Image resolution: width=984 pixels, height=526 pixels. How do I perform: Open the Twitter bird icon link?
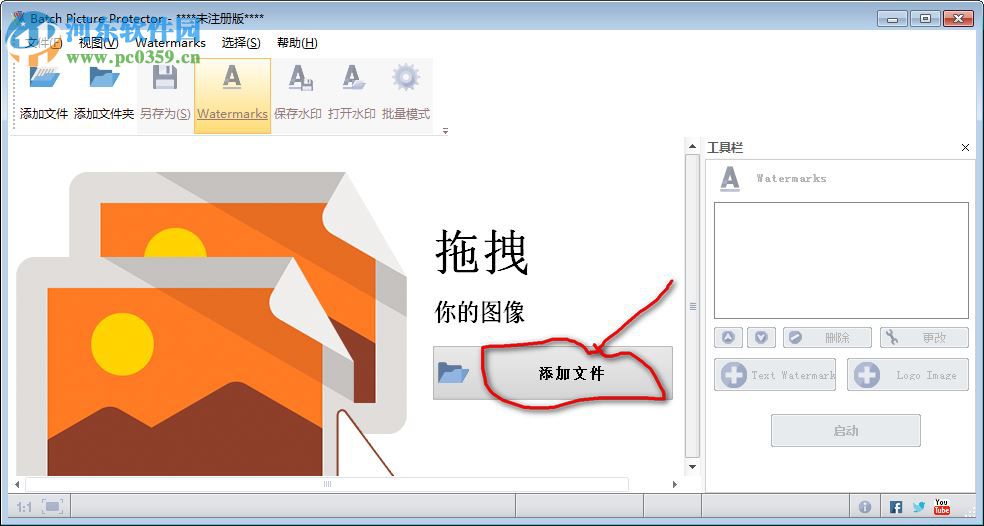point(919,507)
